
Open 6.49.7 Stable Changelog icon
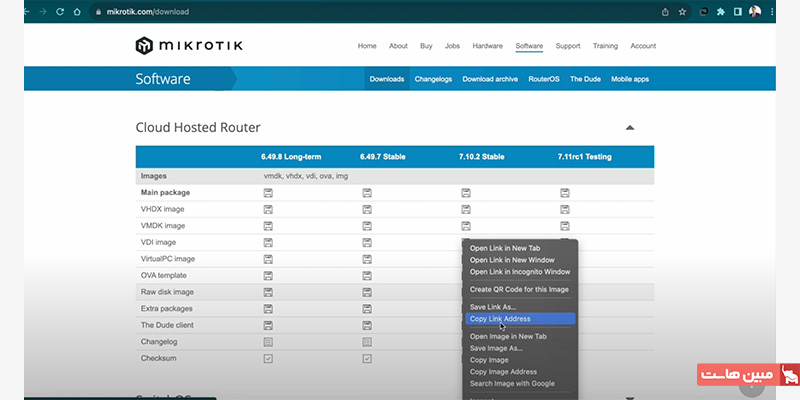coord(367,342)
